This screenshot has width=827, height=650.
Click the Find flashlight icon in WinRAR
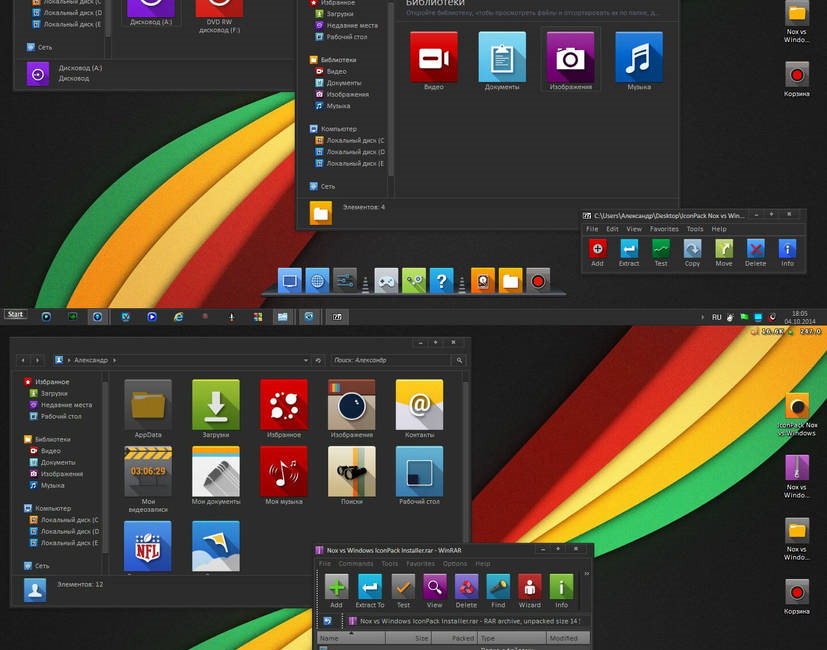click(x=498, y=587)
